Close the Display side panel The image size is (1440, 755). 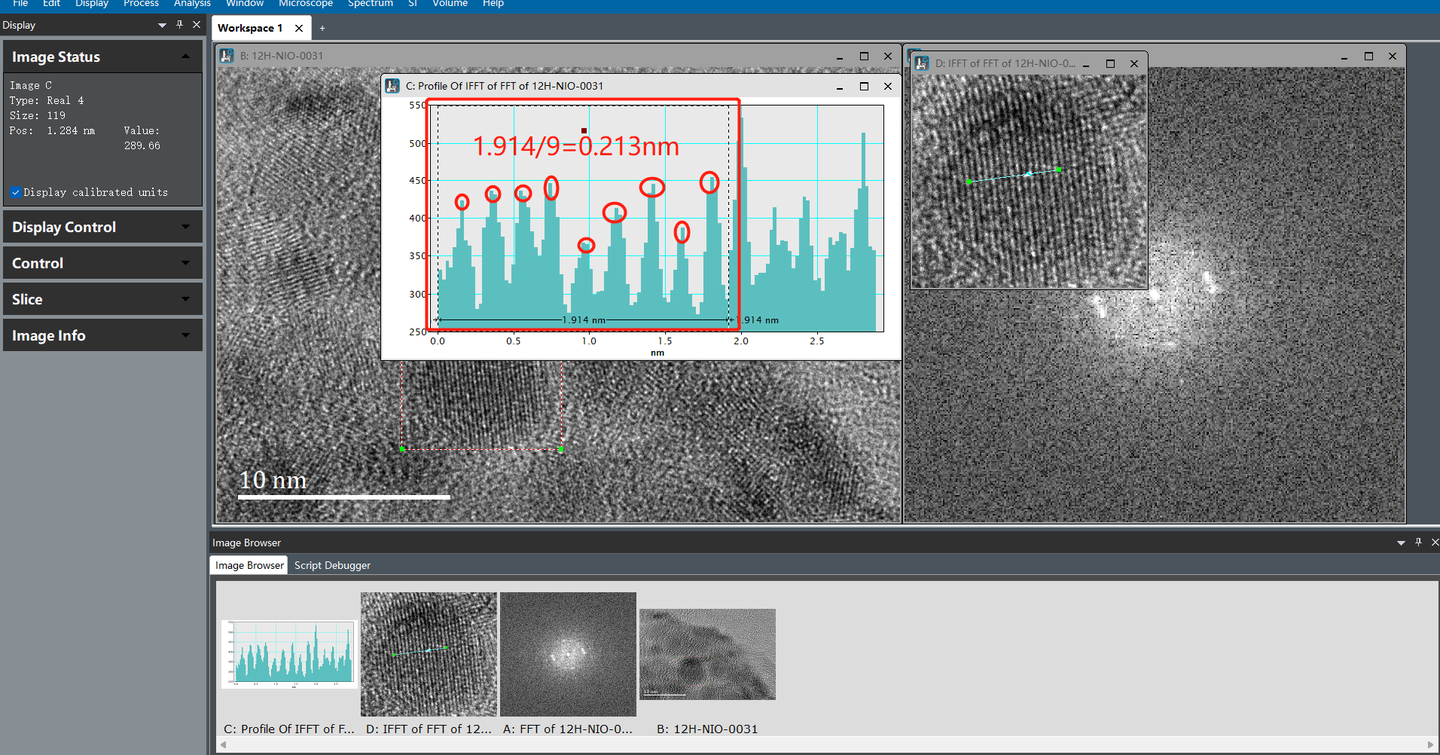pos(196,25)
